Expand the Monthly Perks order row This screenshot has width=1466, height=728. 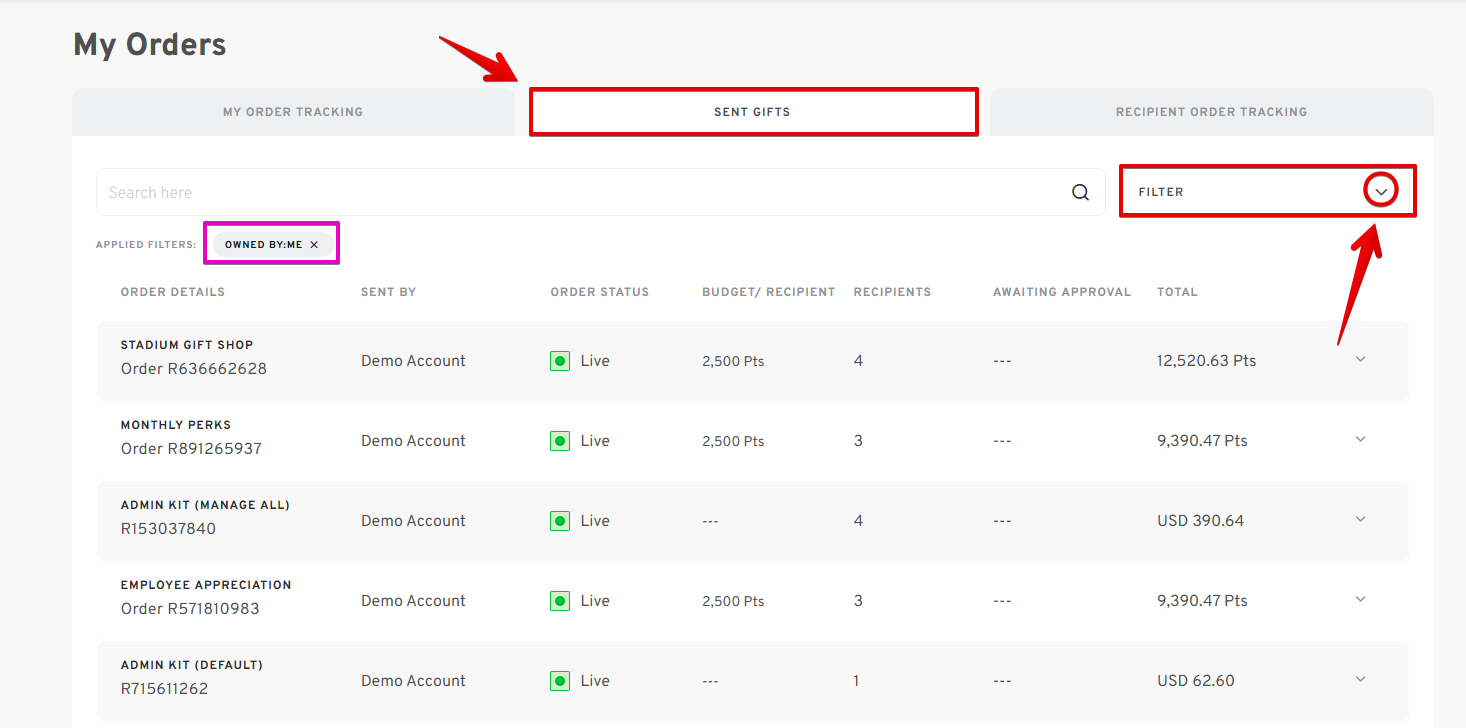click(1360, 439)
